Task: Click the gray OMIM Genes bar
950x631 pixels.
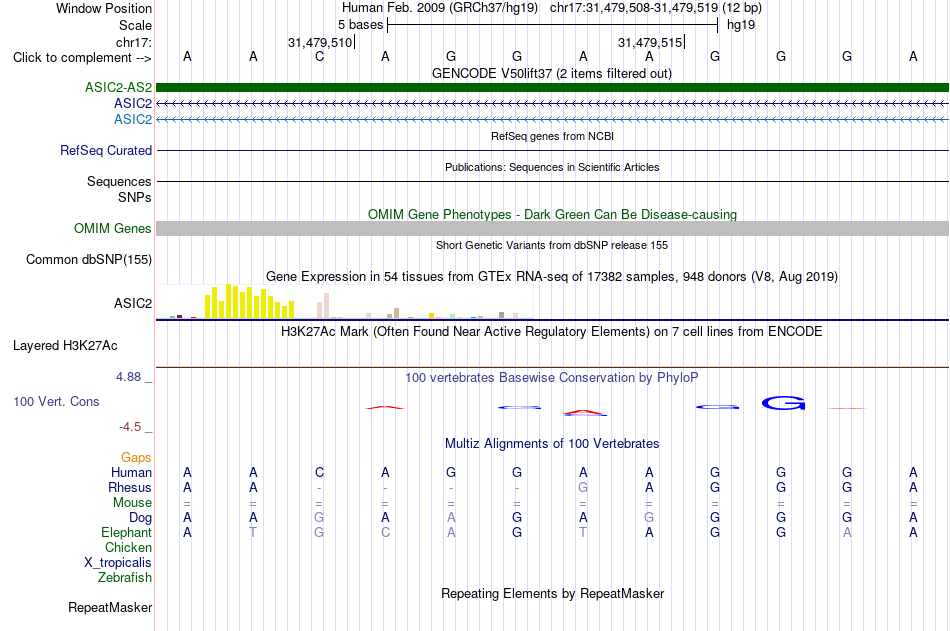Action: click(552, 229)
